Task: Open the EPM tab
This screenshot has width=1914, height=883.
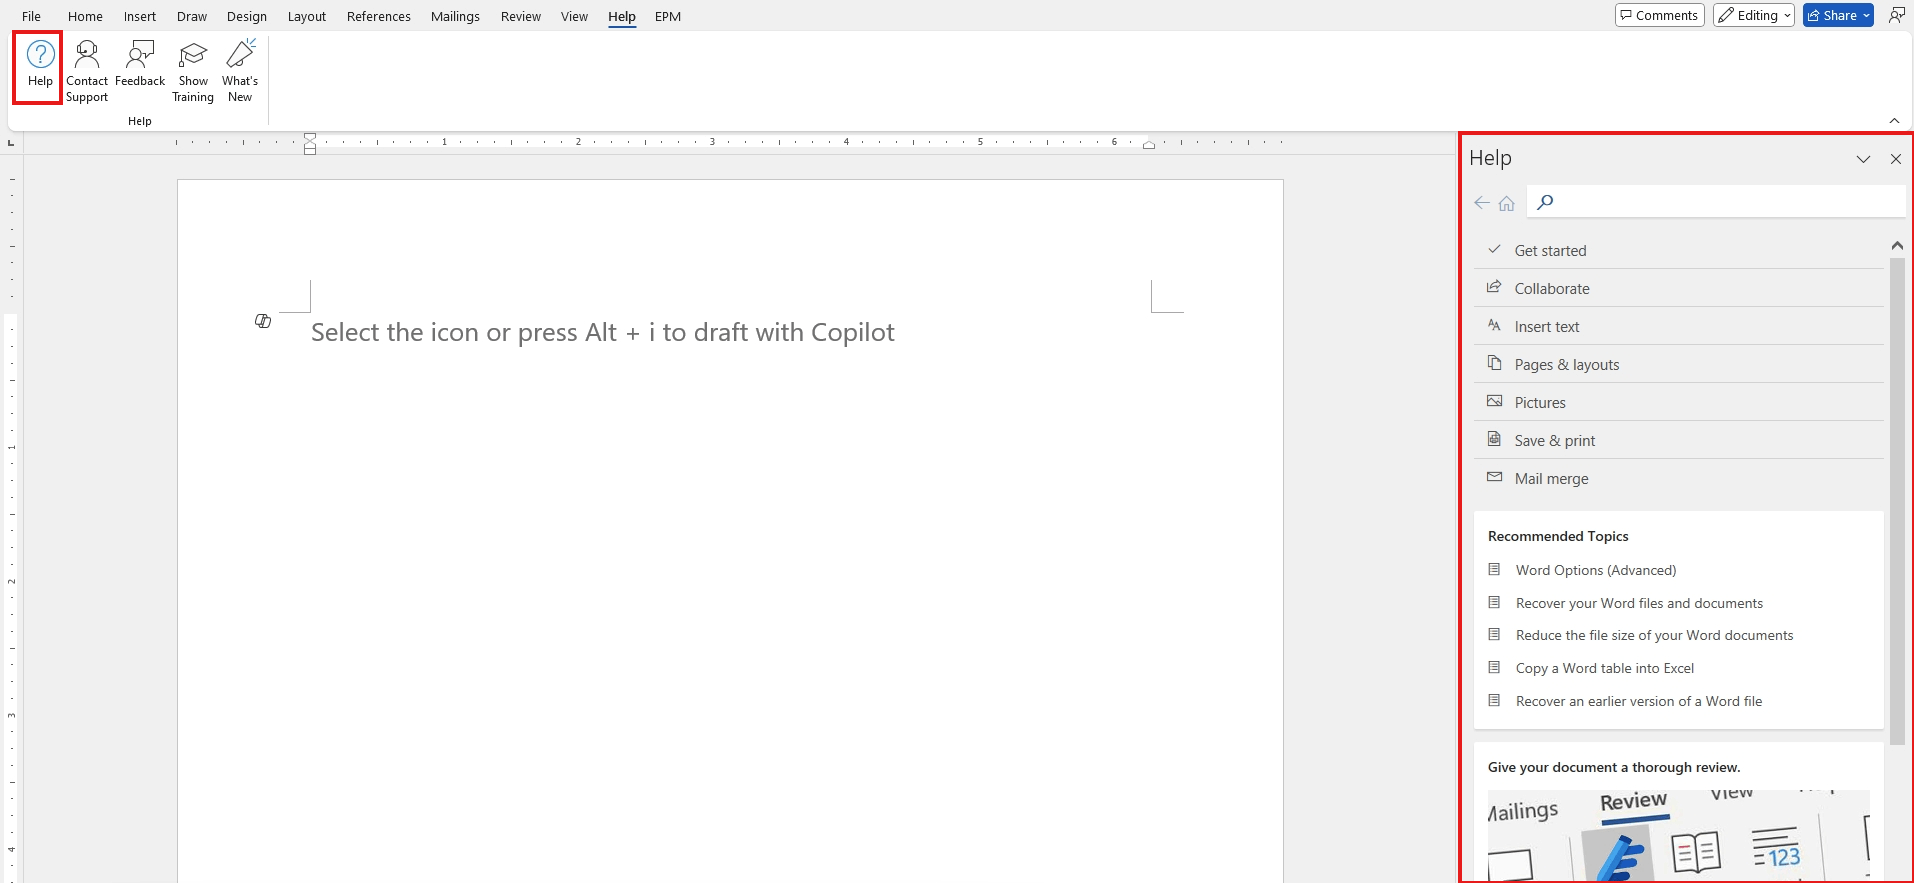Action: (x=668, y=16)
